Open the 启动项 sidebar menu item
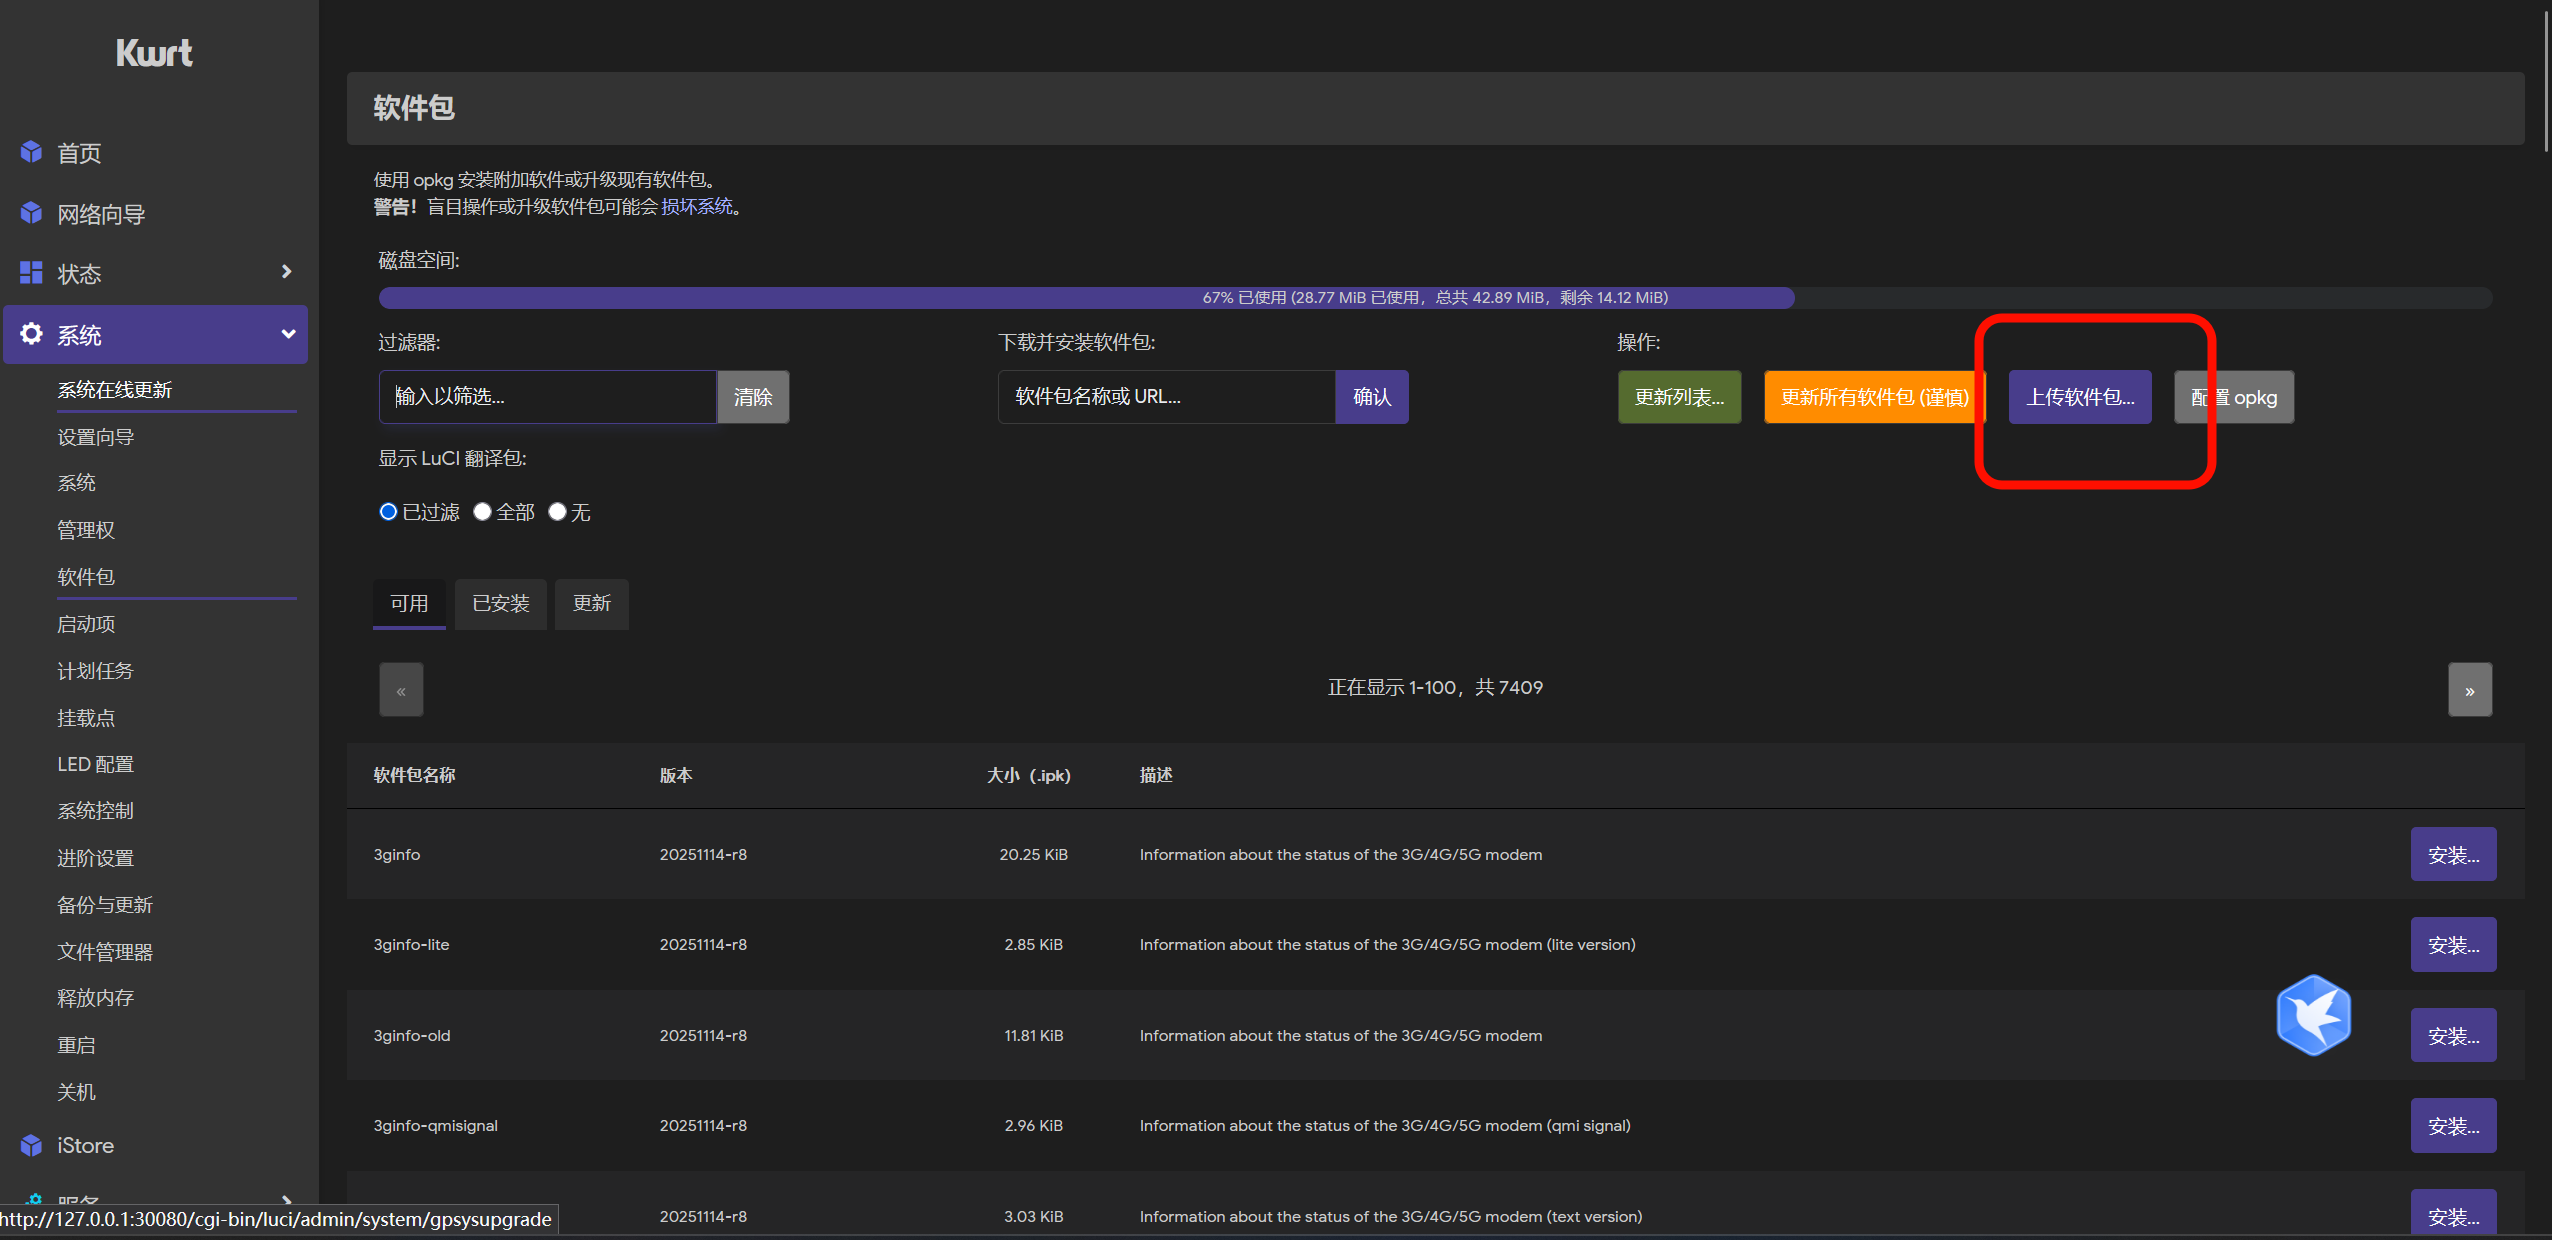Viewport: 2552px width, 1240px height. 86,624
